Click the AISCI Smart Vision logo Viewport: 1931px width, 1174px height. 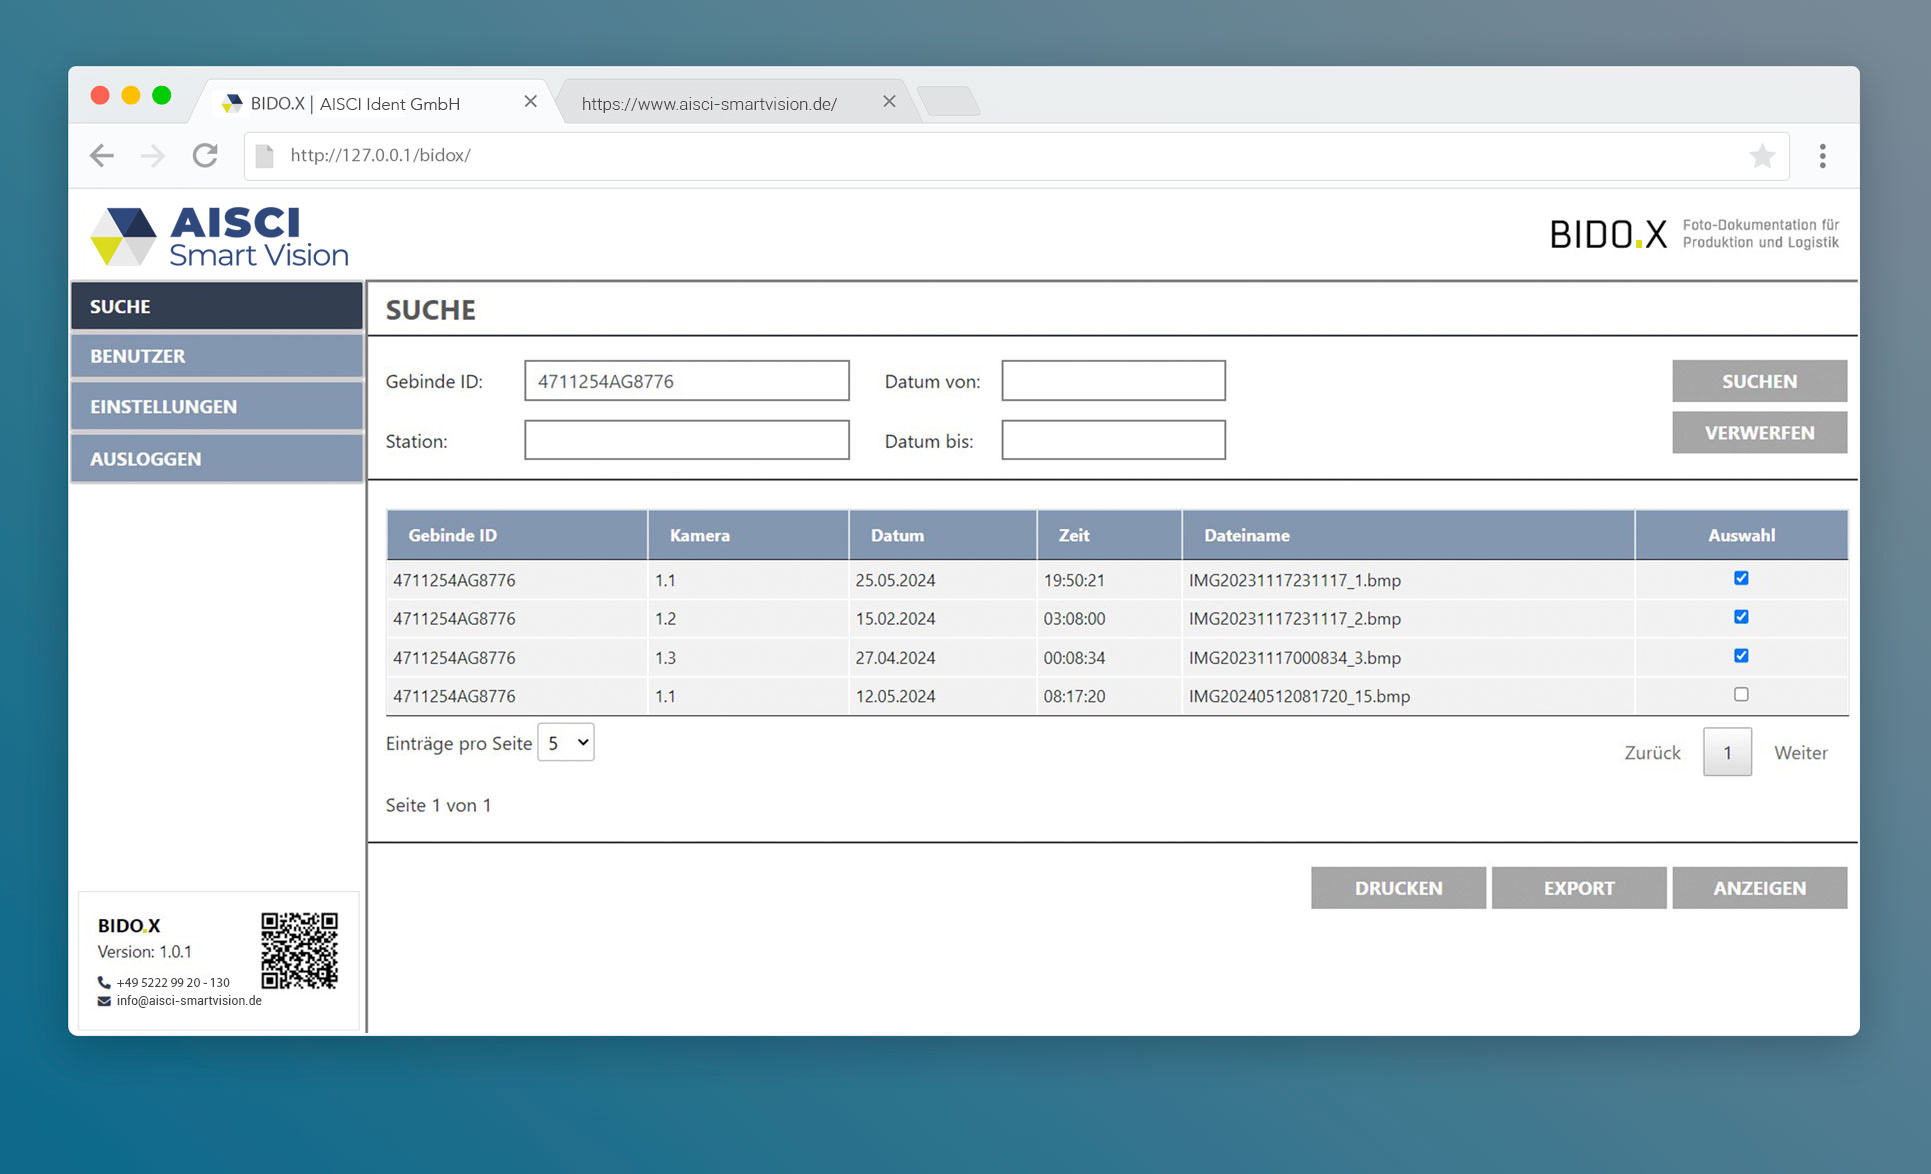219,236
